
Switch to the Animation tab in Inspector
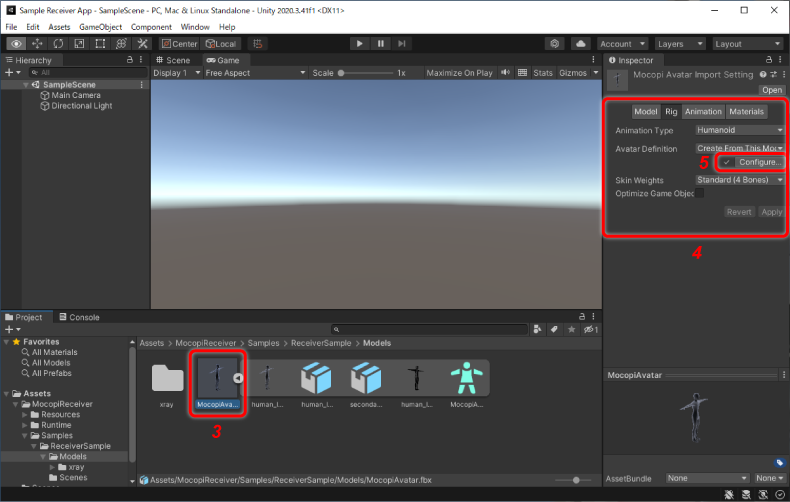[703, 112]
